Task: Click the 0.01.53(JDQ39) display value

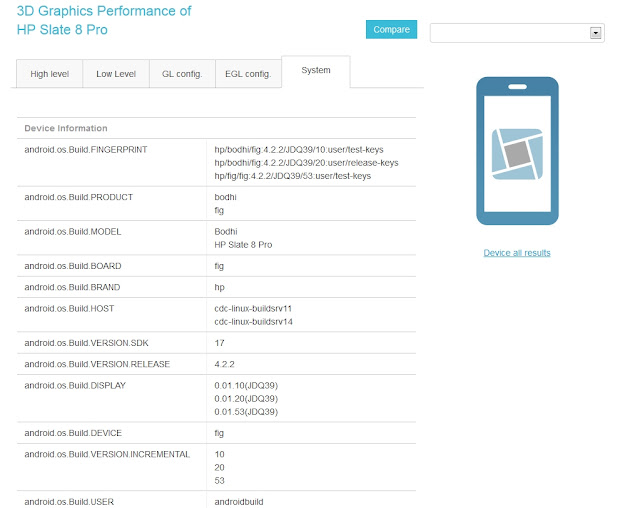Action: [x=246, y=412]
